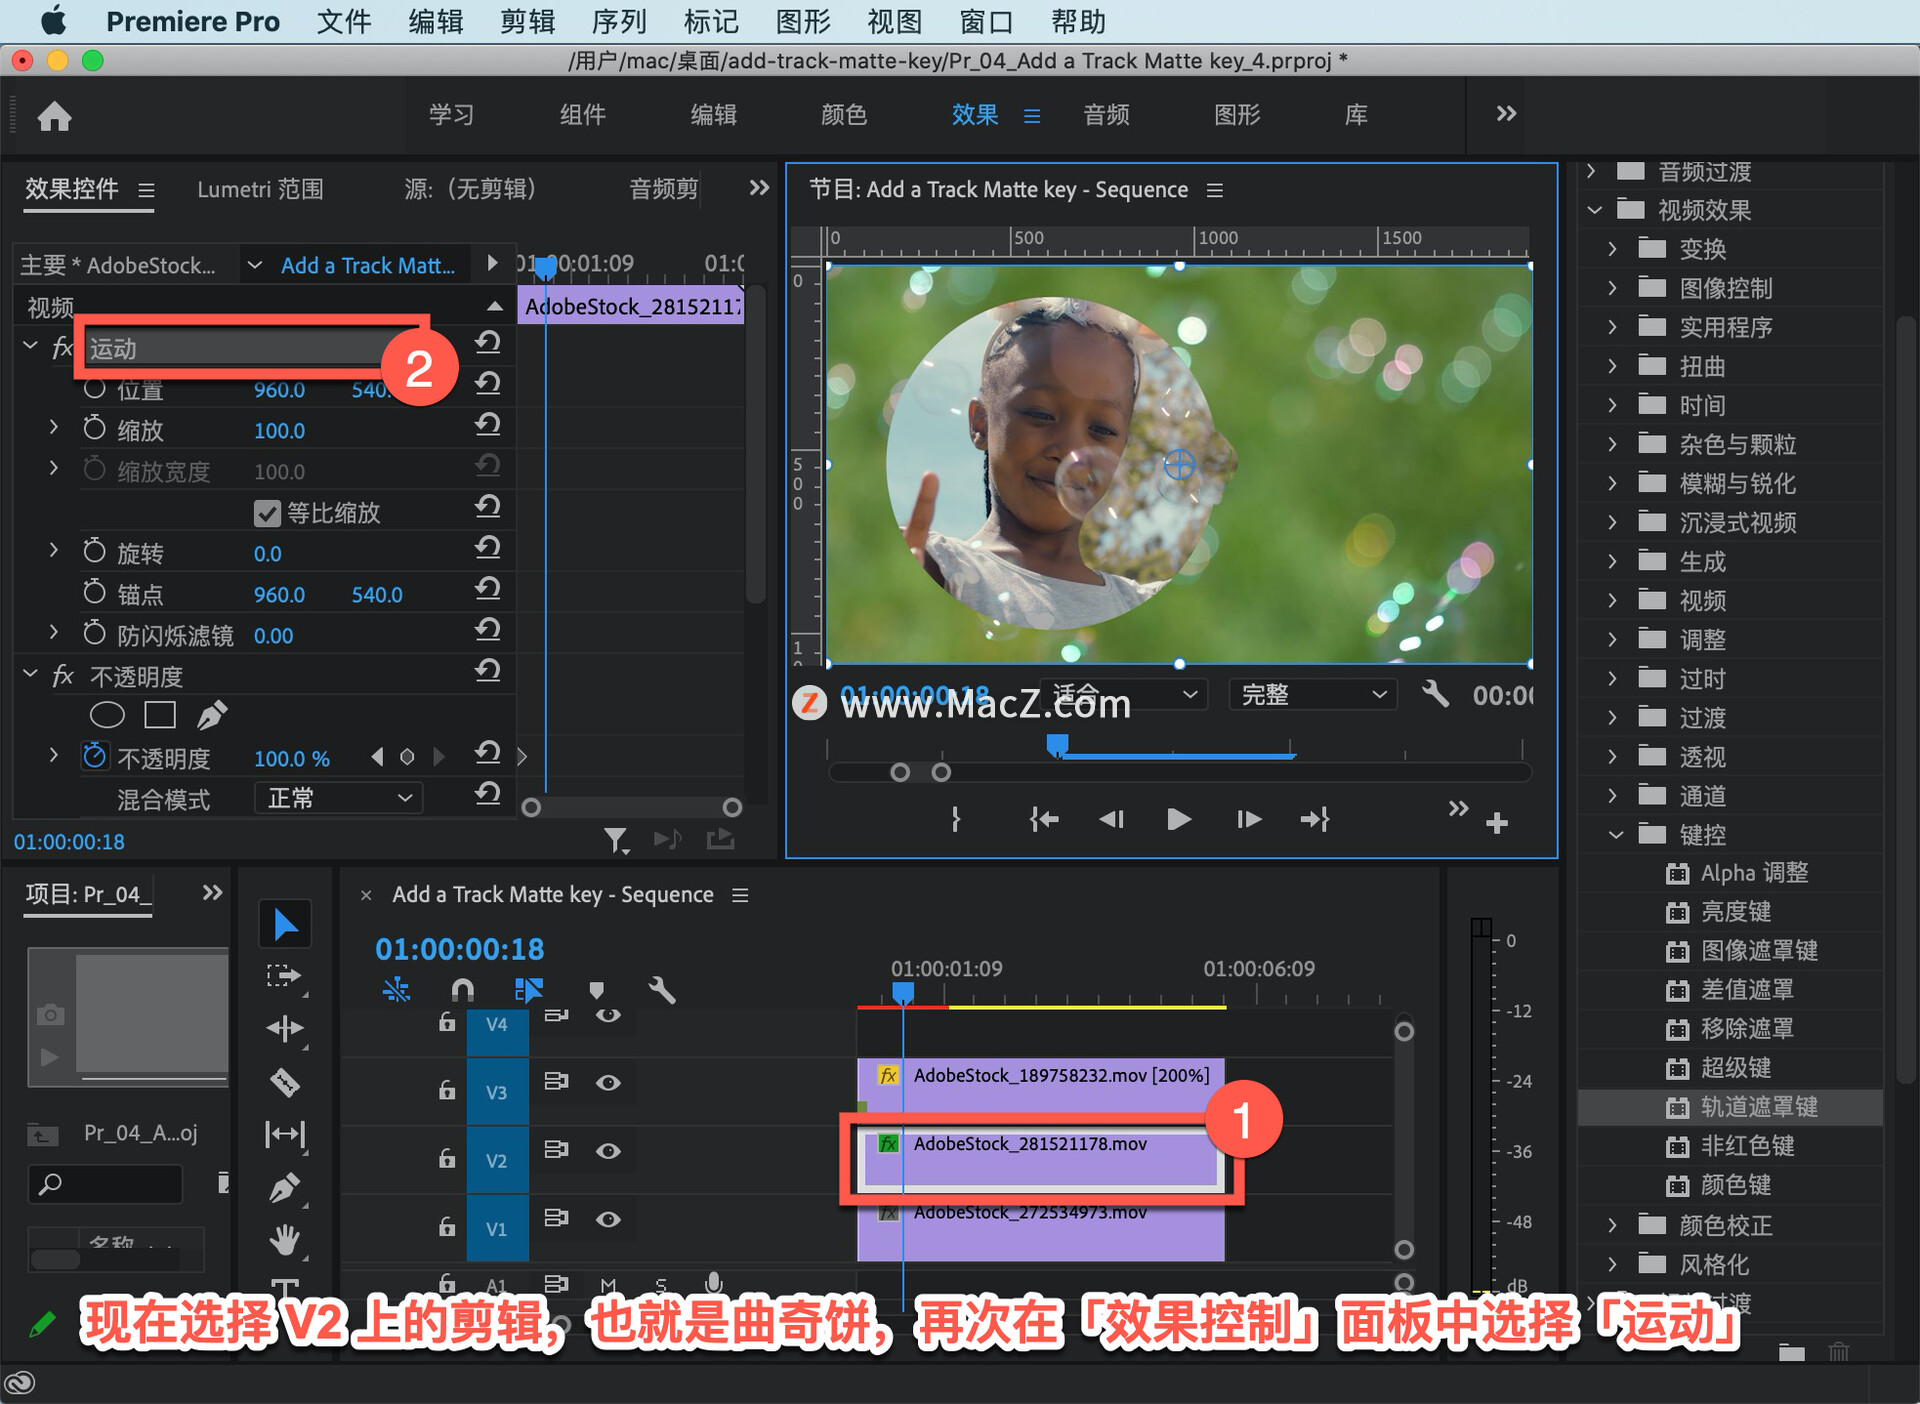Switch to the 颜色 workspace

click(x=844, y=115)
